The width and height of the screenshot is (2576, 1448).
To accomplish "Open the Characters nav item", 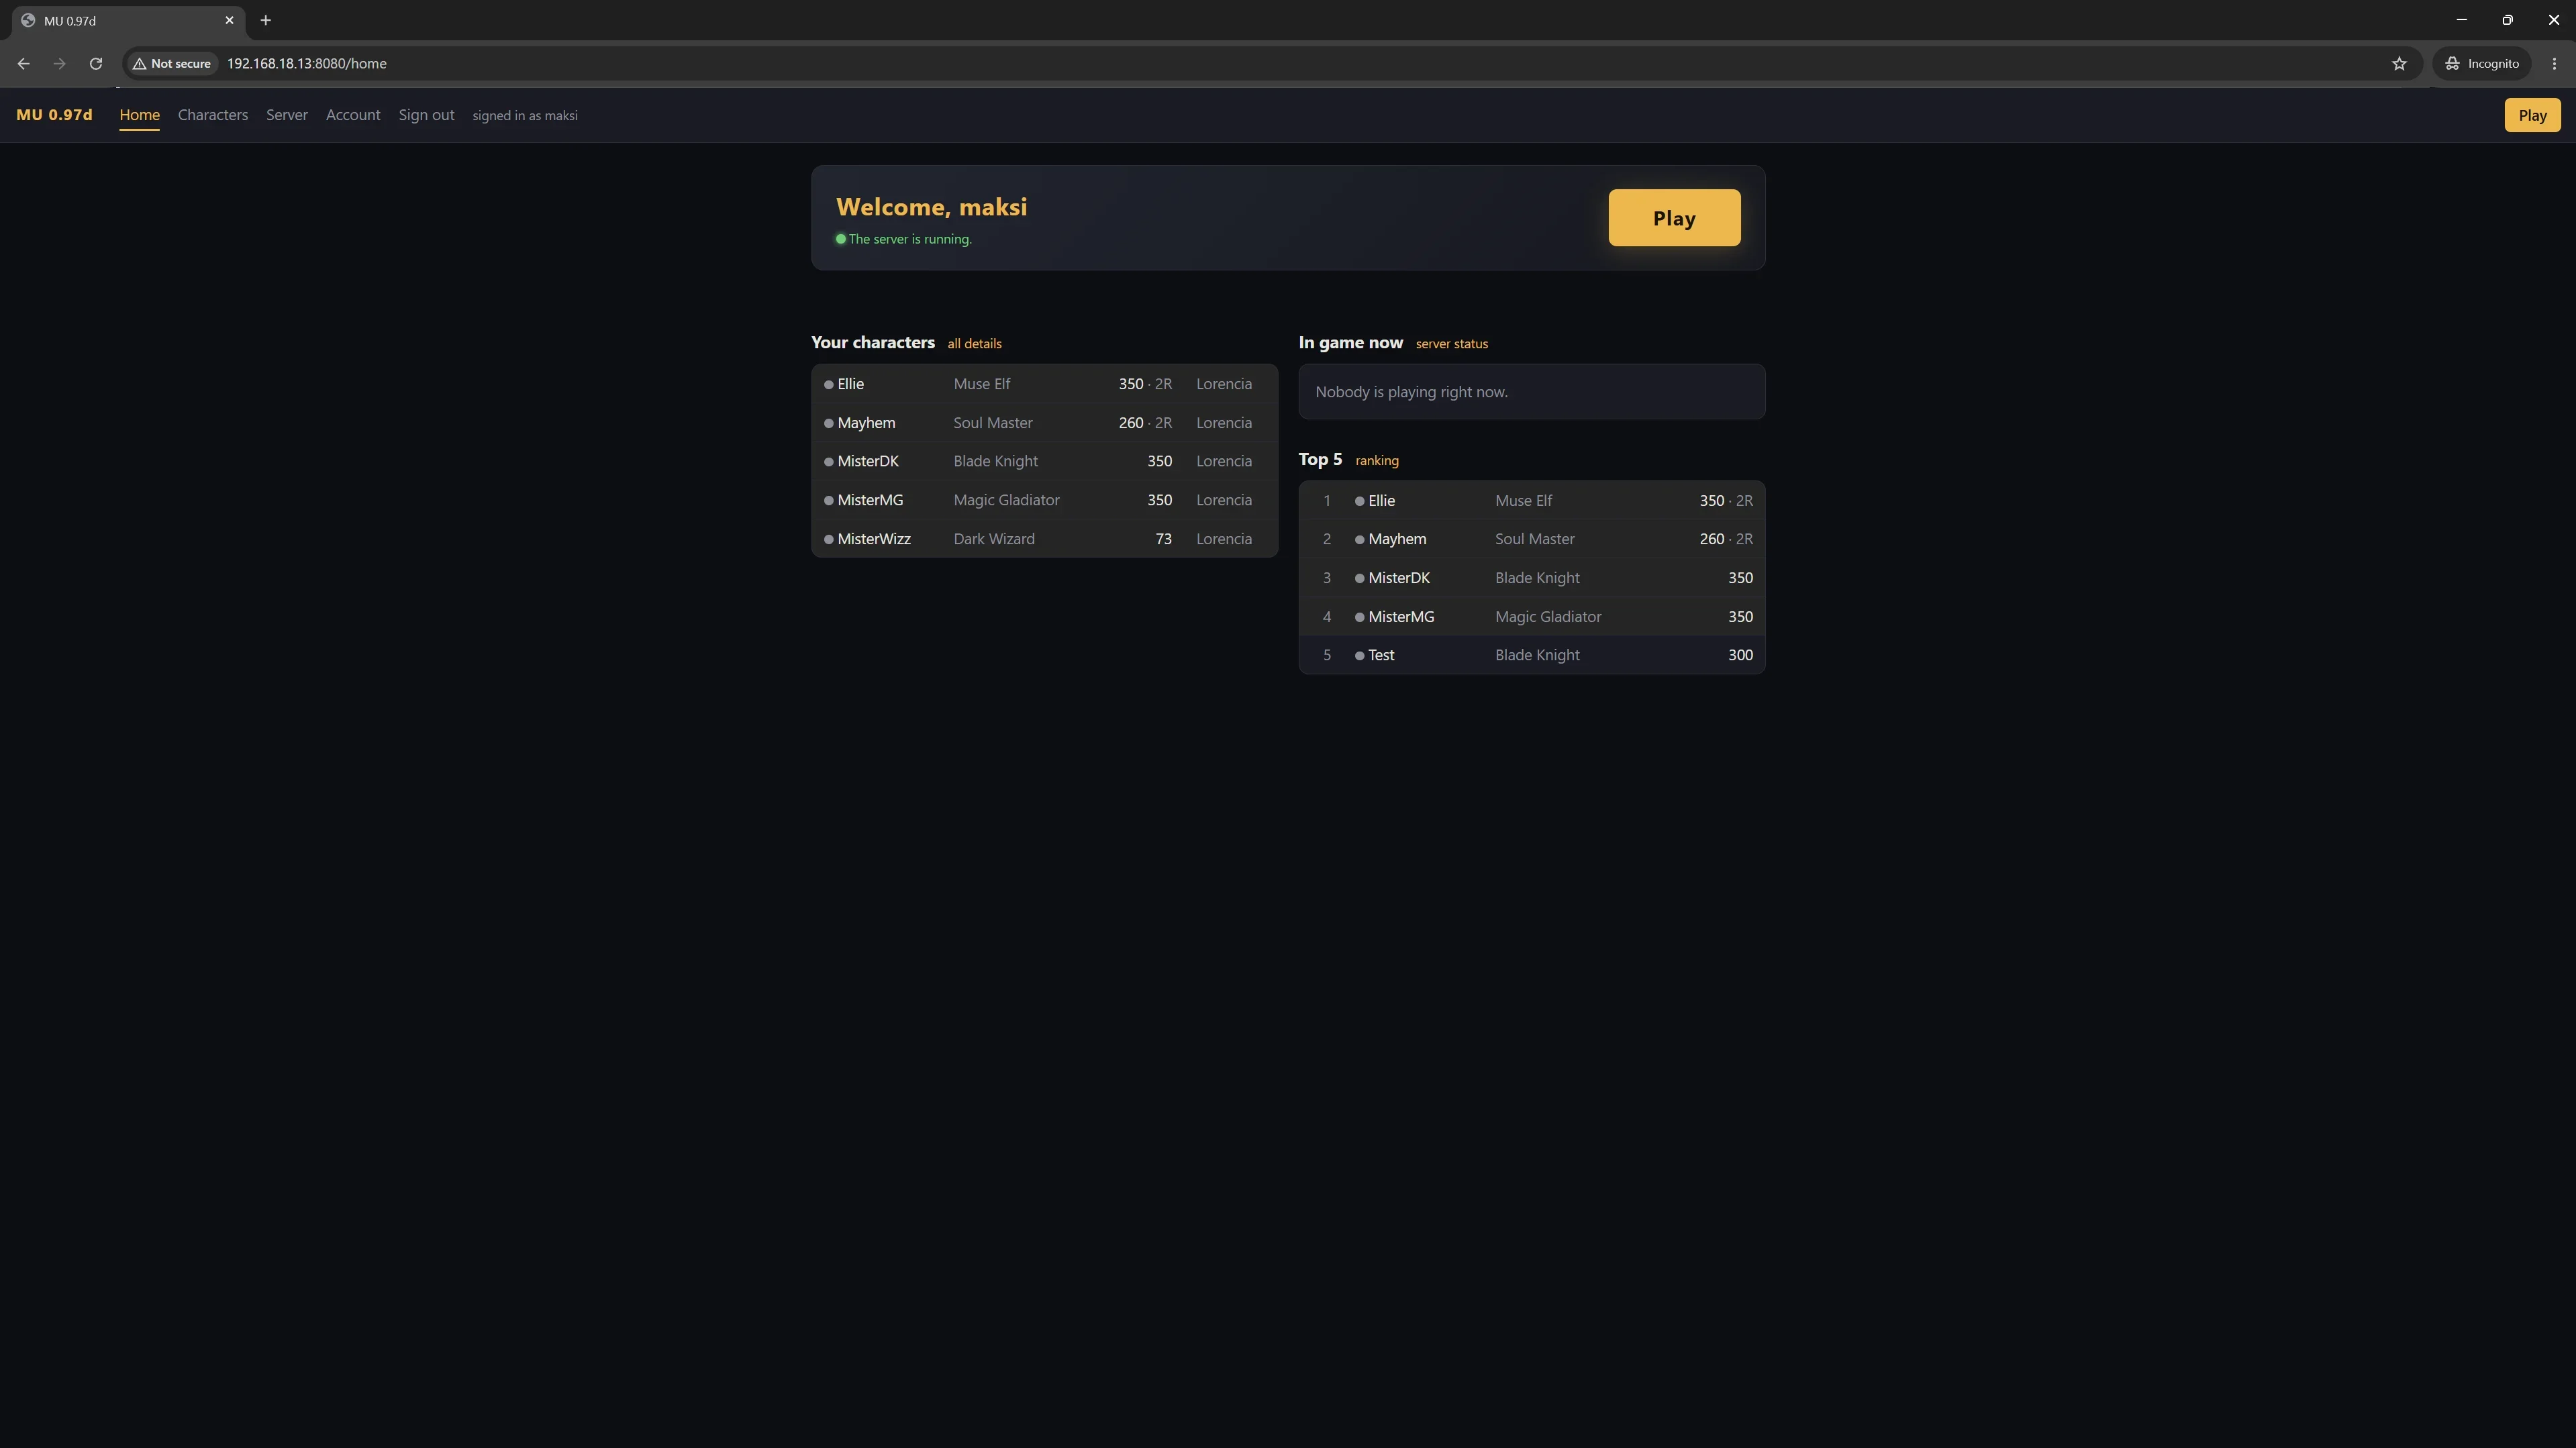I will pos(213,115).
